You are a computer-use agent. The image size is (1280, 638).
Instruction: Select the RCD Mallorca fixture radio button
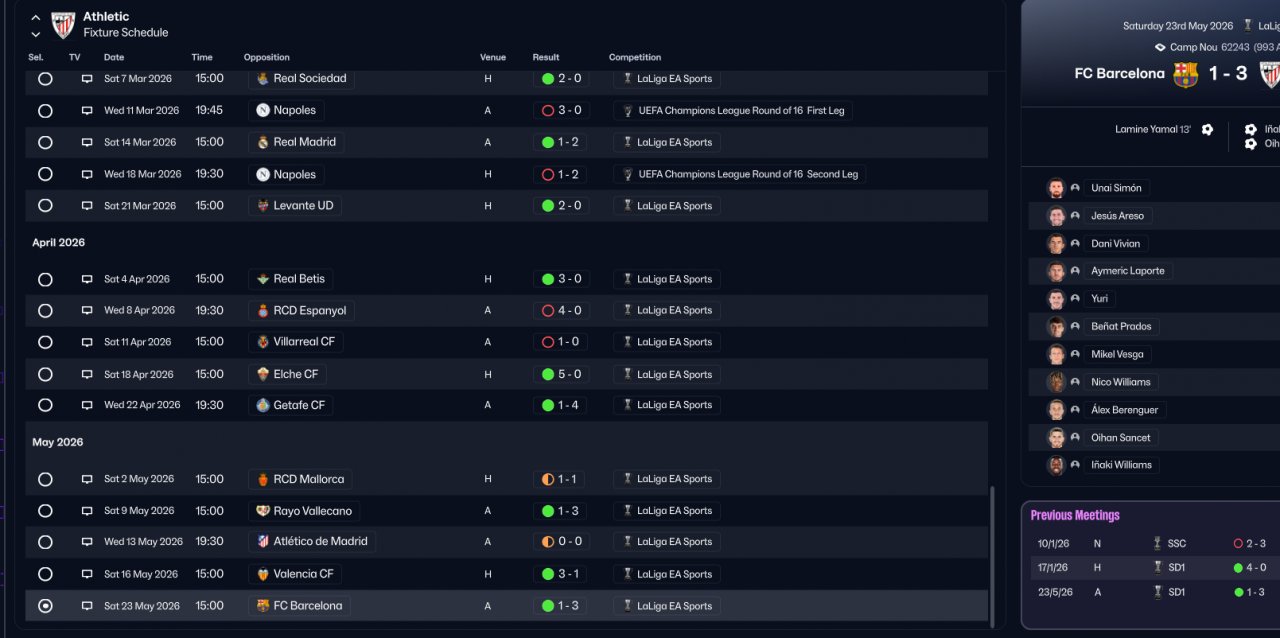pyautogui.click(x=45, y=479)
